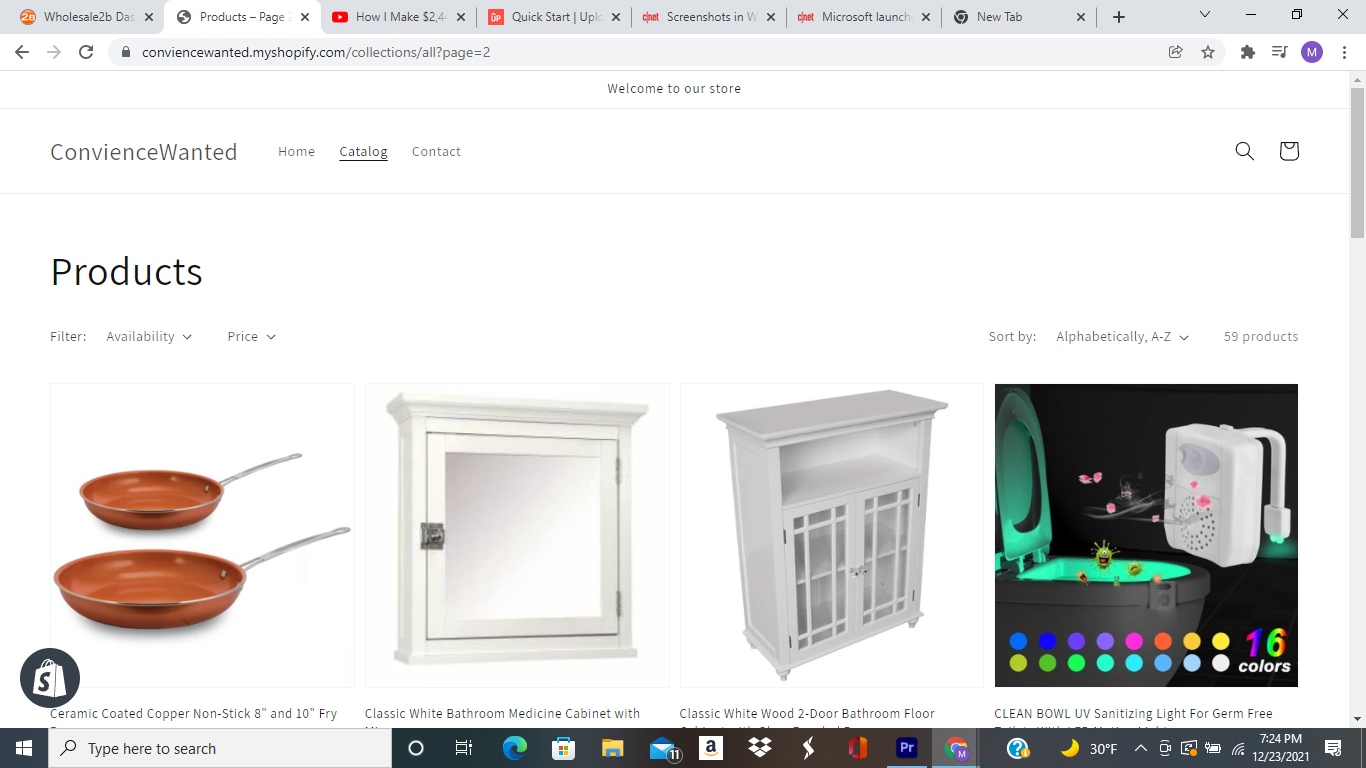Reload the page with the refresh icon

(x=86, y=52)
